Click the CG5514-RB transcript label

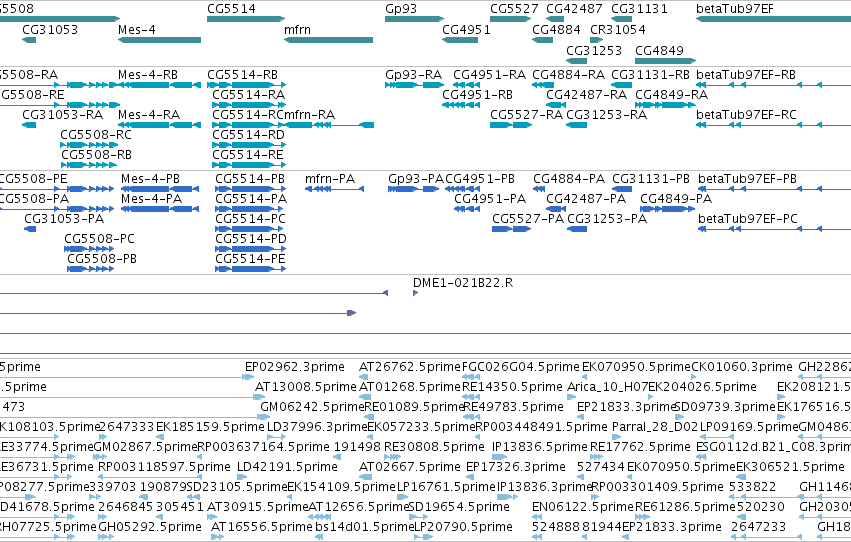(243, 74)
